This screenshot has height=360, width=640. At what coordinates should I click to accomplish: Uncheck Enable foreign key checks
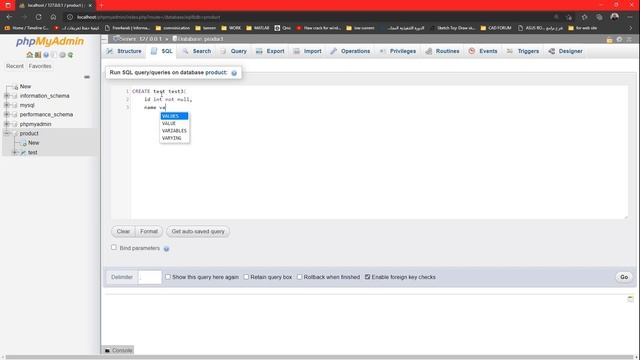coord(367,277)
